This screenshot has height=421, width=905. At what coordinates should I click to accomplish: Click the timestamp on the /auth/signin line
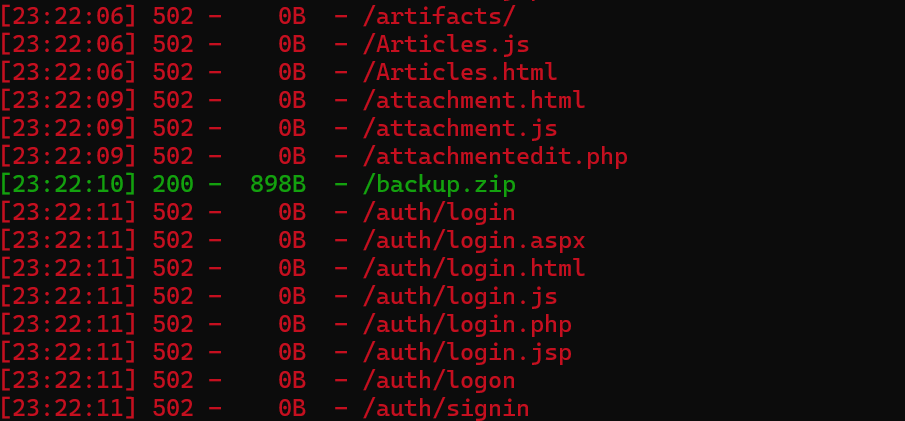point(68,409)
